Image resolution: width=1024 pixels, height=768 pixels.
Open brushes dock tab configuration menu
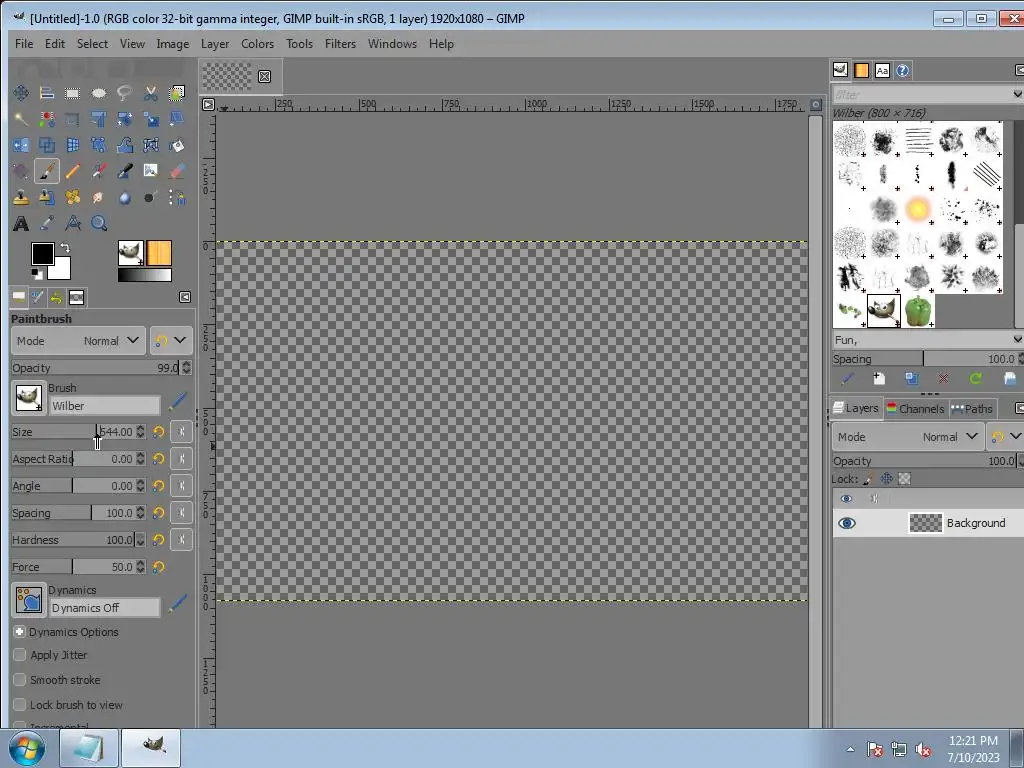[x=1019, y=70]
